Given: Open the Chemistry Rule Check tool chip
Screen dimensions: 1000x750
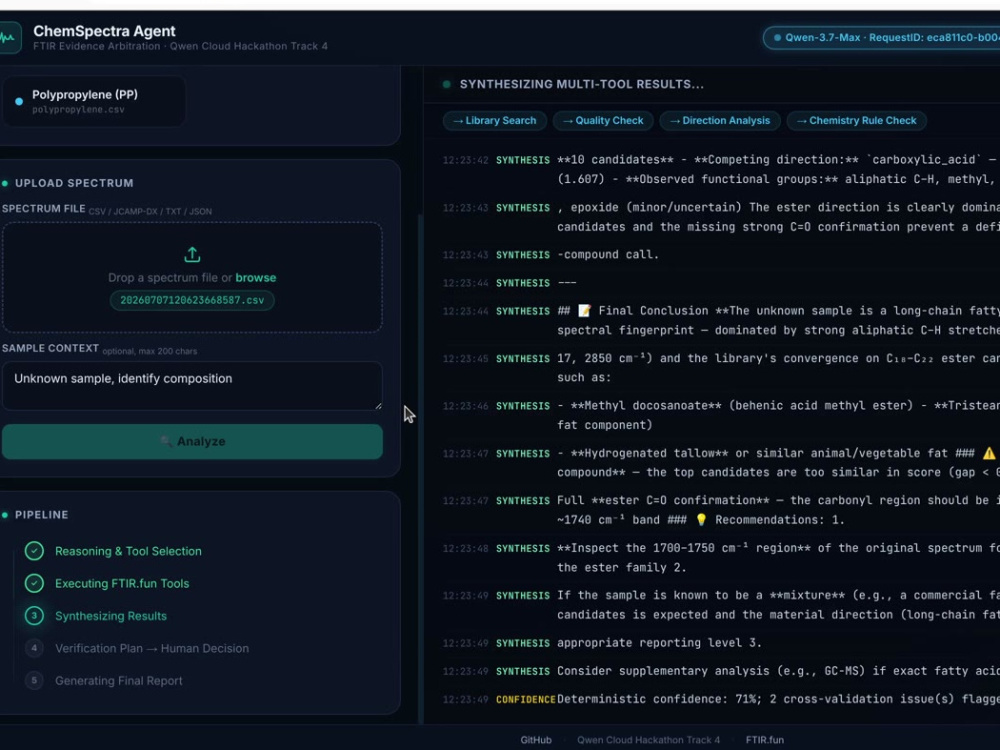Looking at the screenshot, I should click(856, 121).
